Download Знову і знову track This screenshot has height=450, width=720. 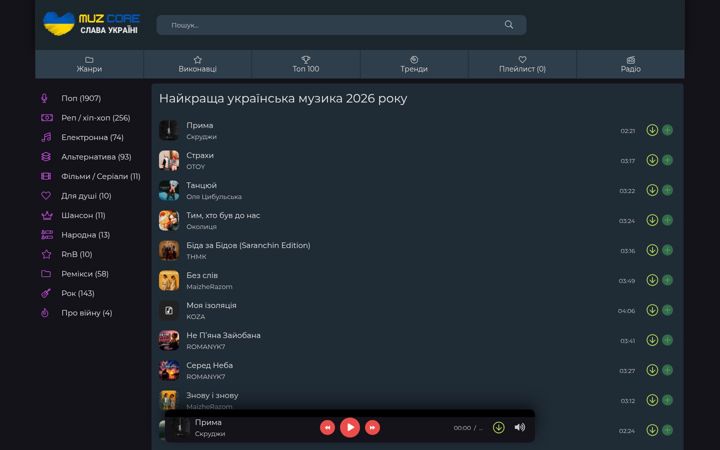652,400
